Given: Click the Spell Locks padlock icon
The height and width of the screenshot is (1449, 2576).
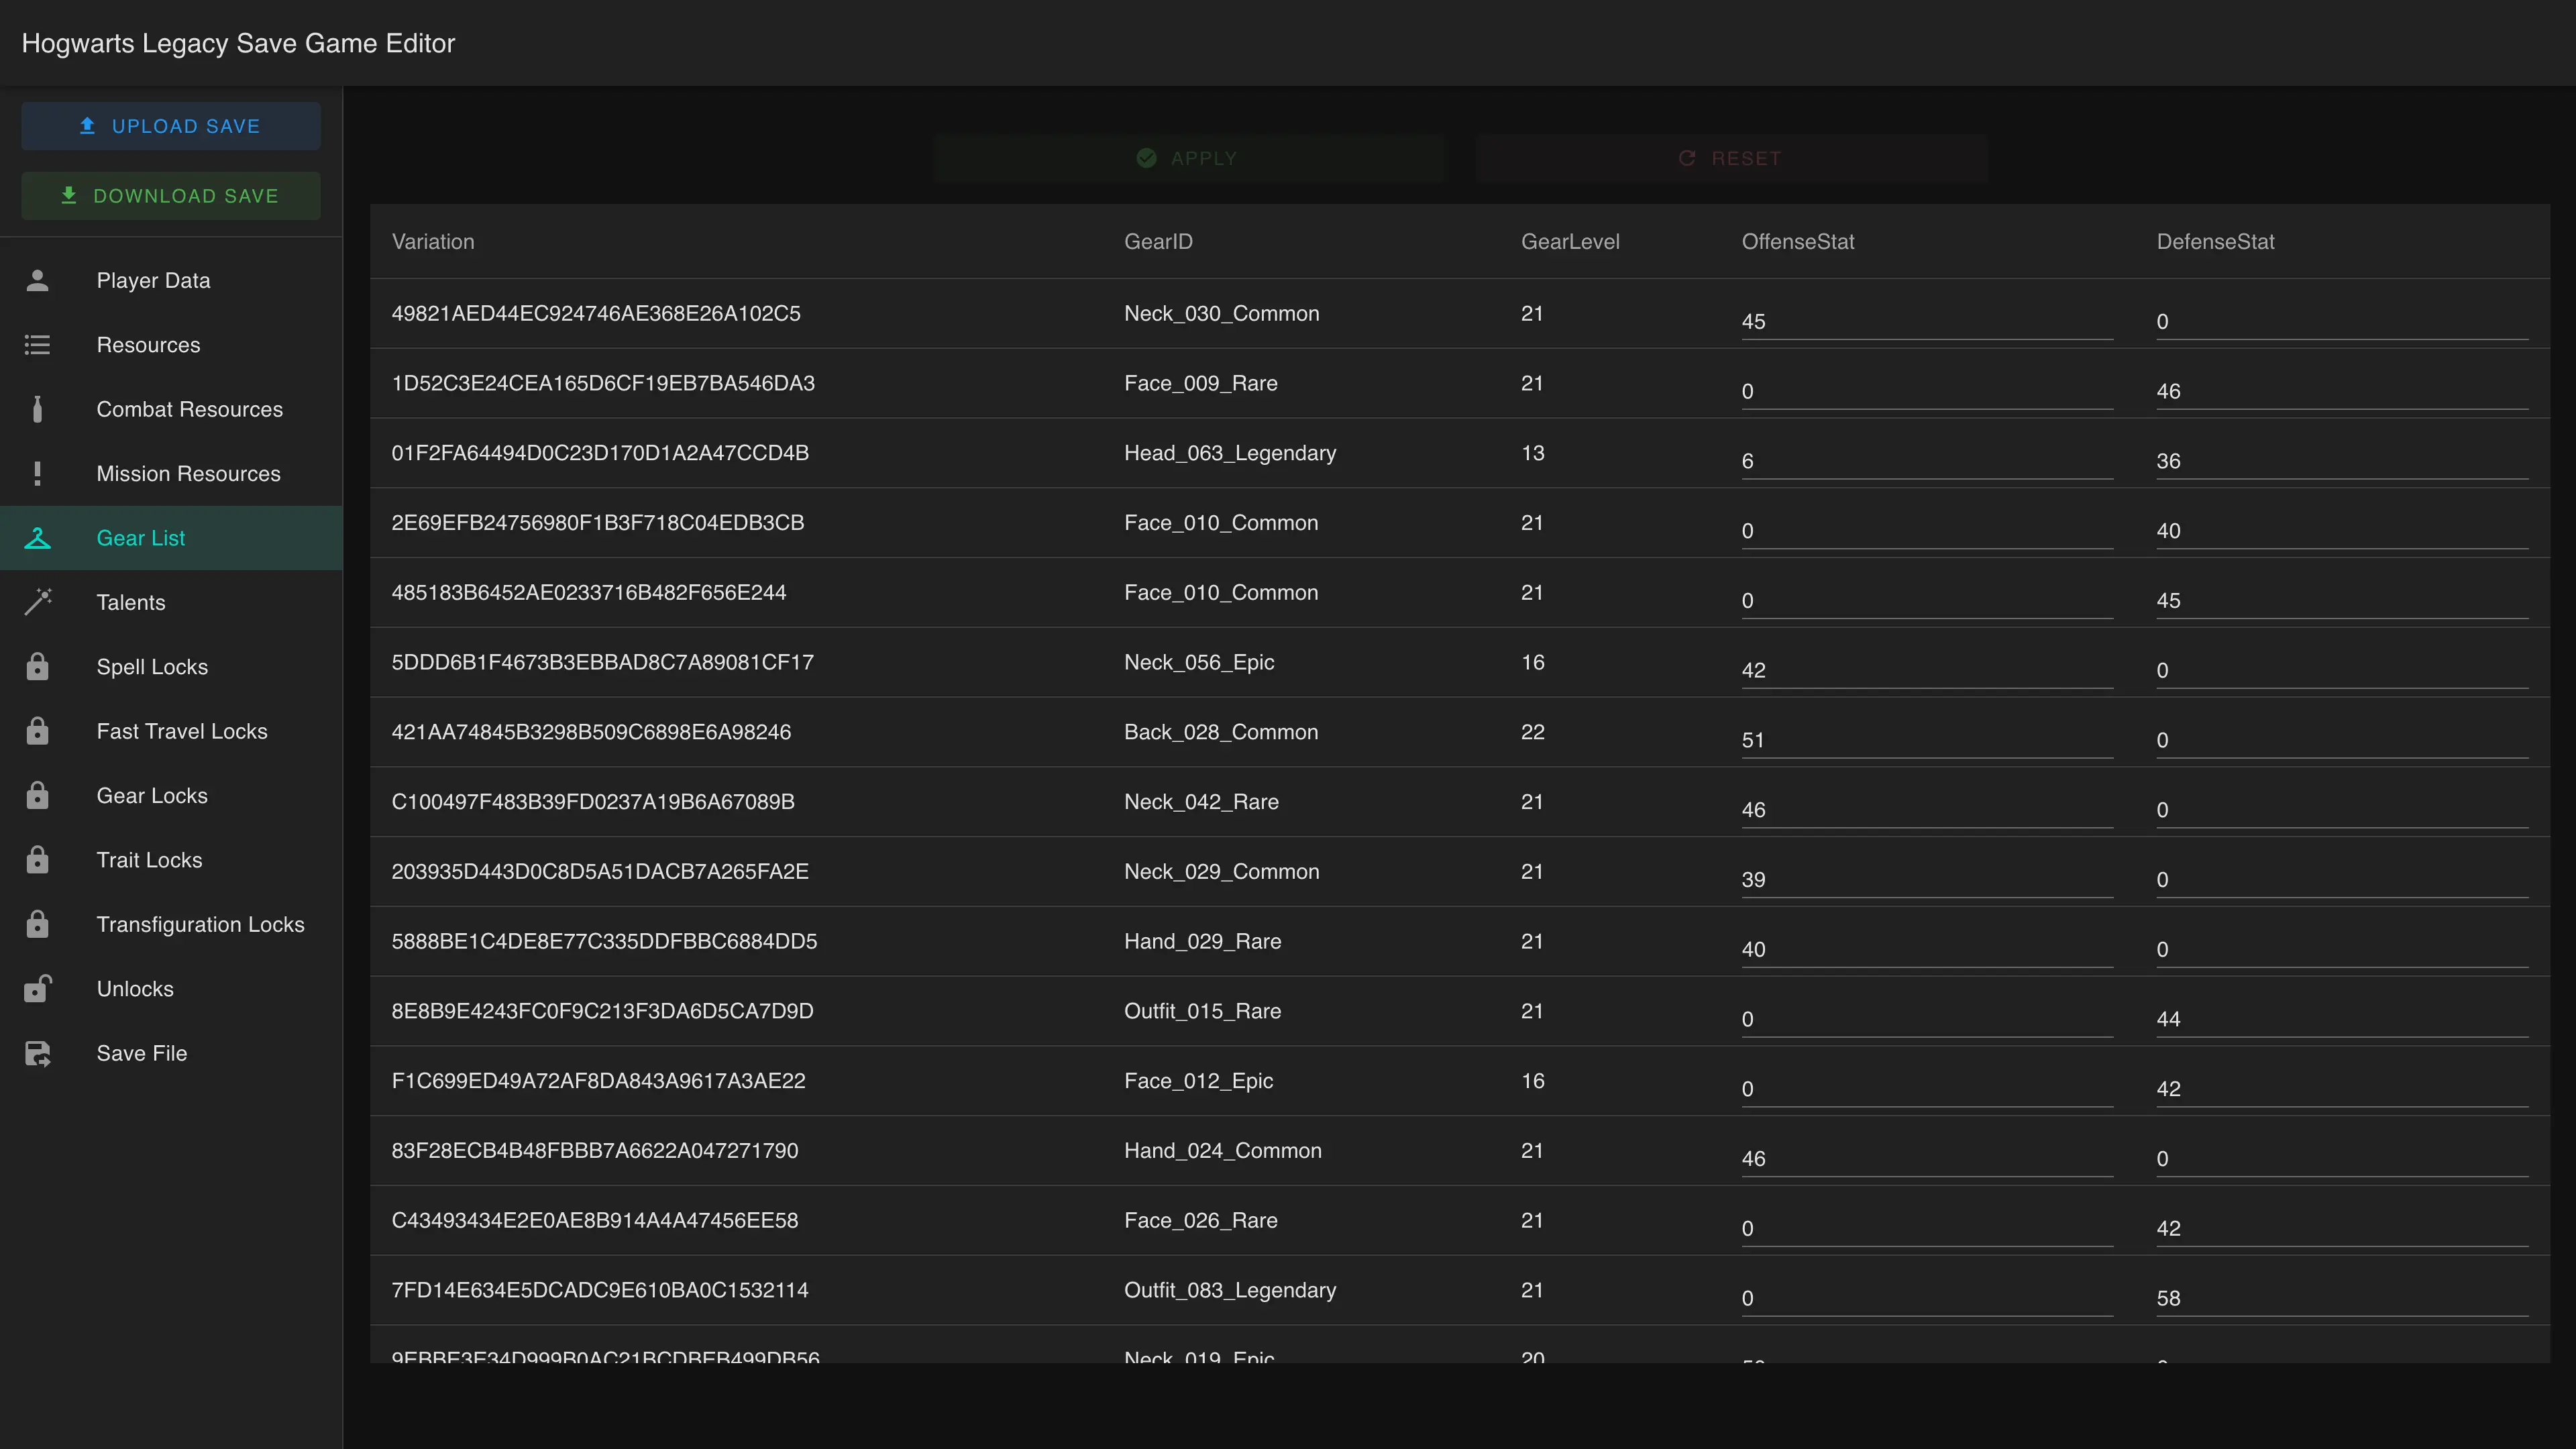Looking at the screenshot, I should tap(37, 666).
